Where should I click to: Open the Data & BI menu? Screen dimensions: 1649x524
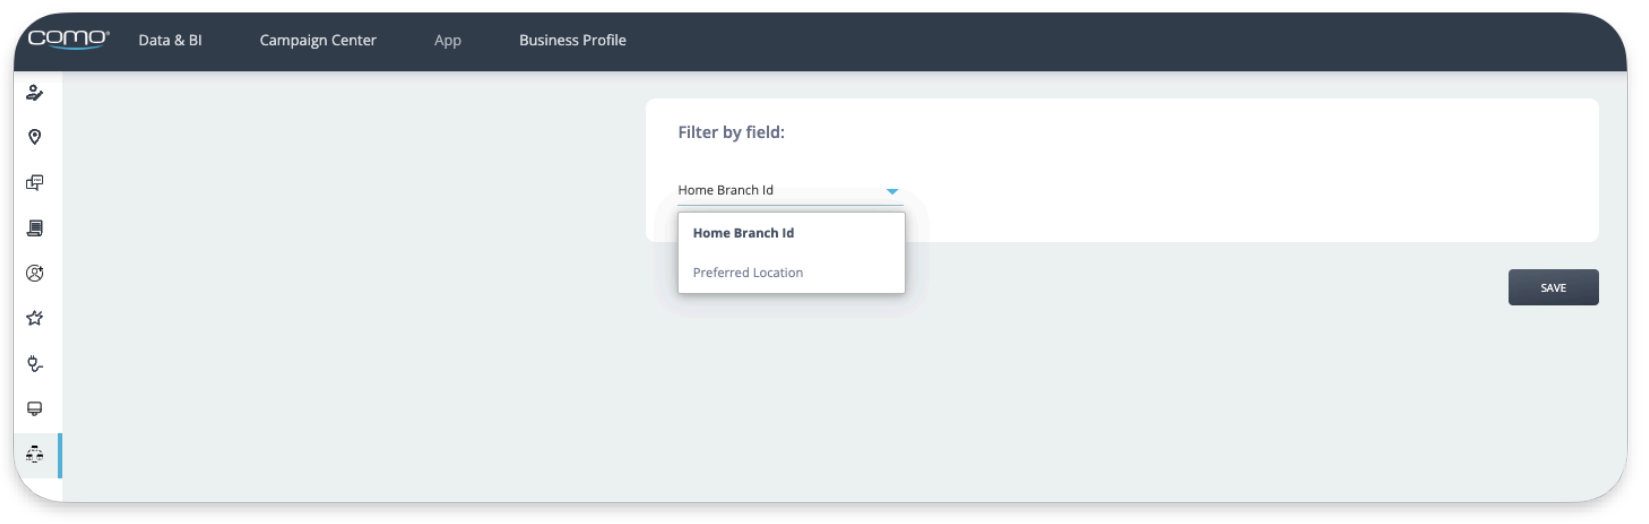point(170,40)
